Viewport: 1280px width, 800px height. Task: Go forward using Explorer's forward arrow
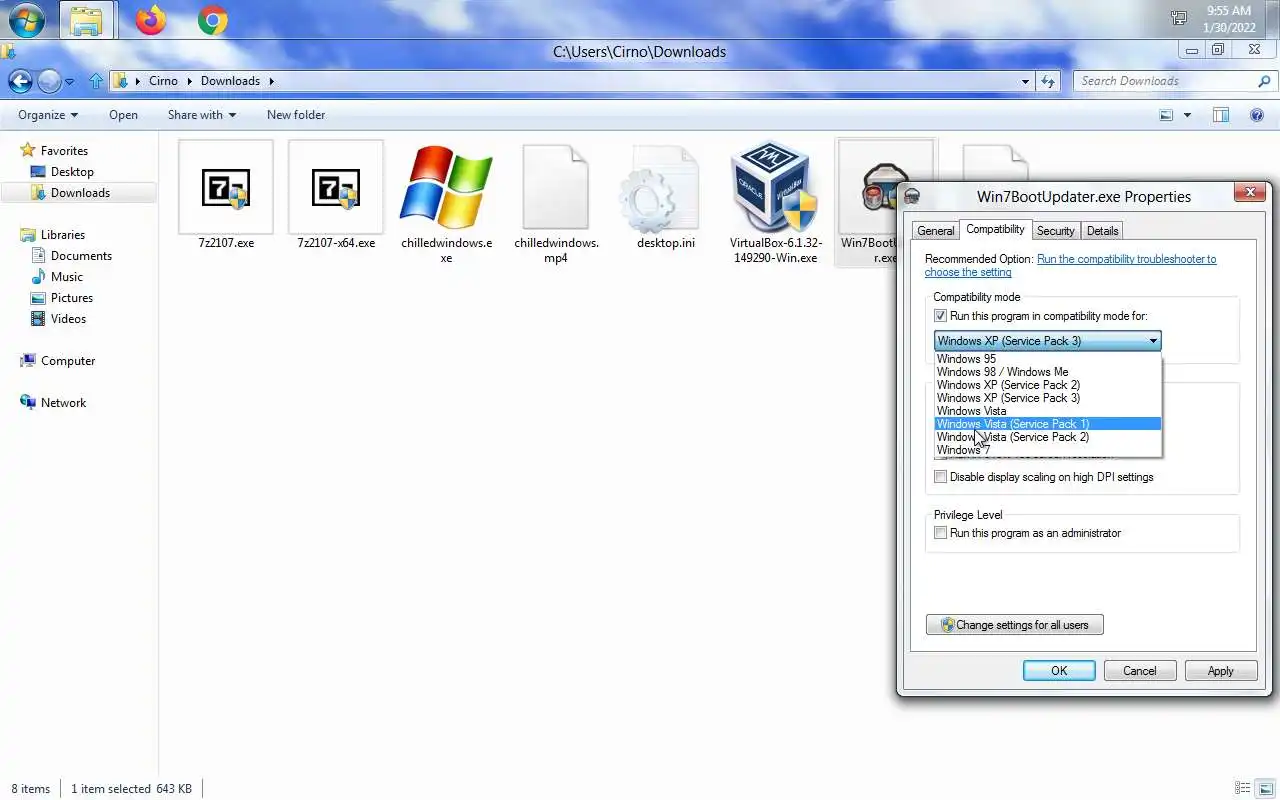(49, 81)
